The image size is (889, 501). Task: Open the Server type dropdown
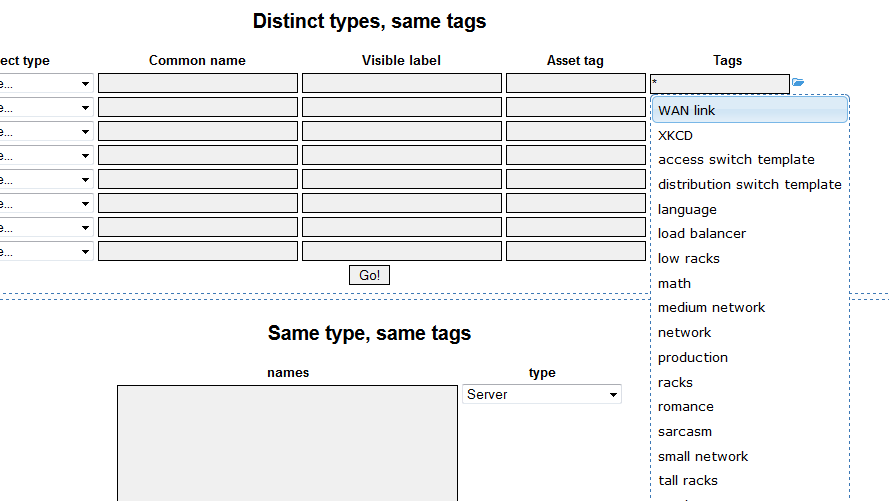coord(541,395)
